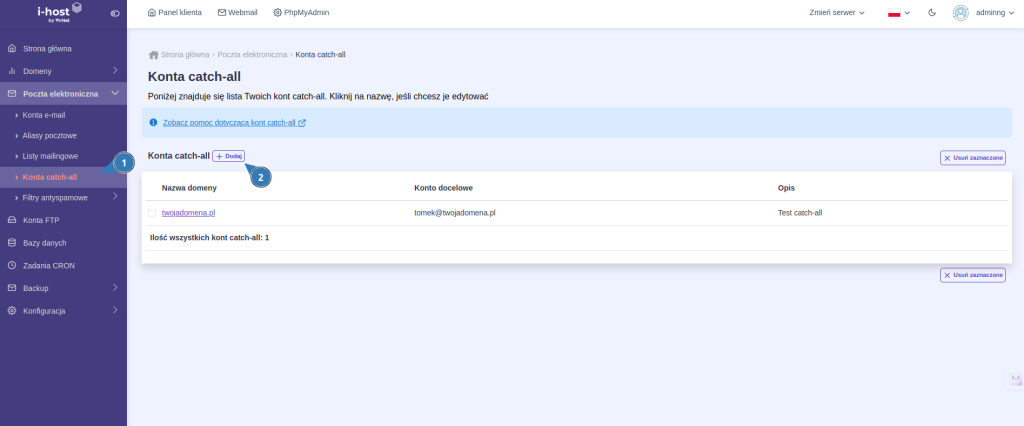Click the i-host logo
This screenshot has height=426, width=1024.
pyautogui.click(x=59, y=11)
